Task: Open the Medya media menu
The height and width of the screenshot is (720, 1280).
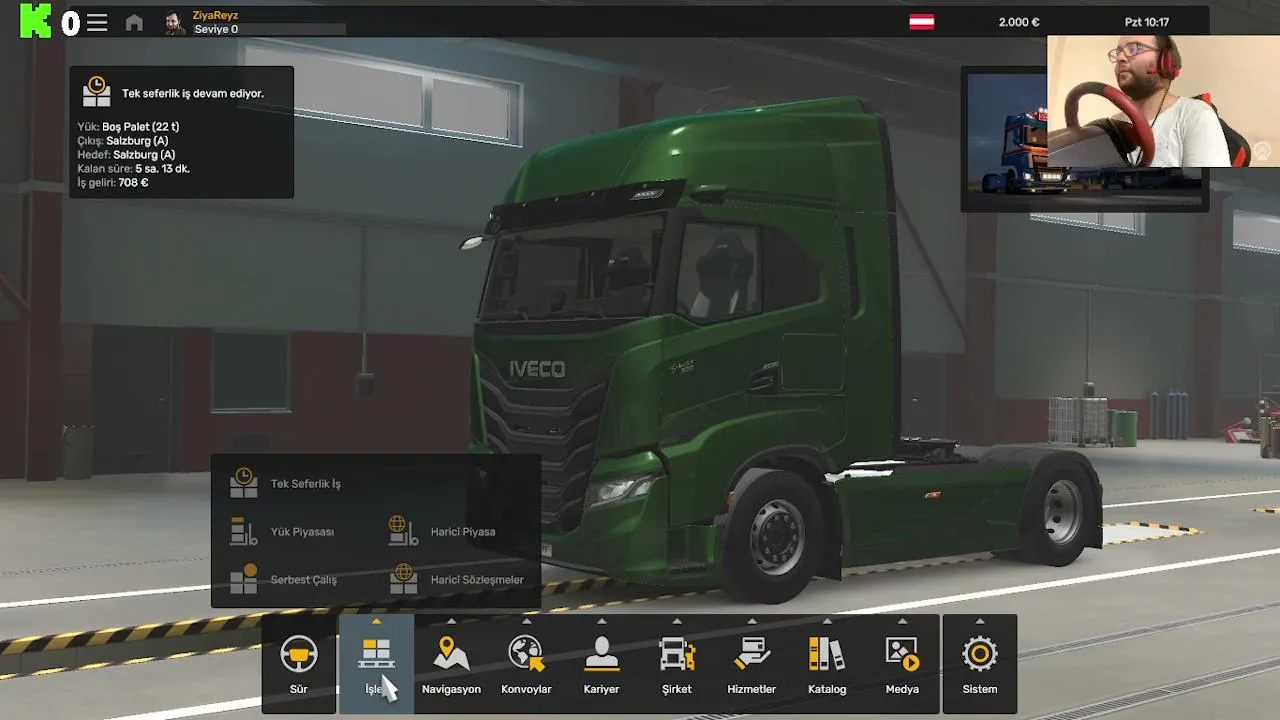Action: [902, 665]
